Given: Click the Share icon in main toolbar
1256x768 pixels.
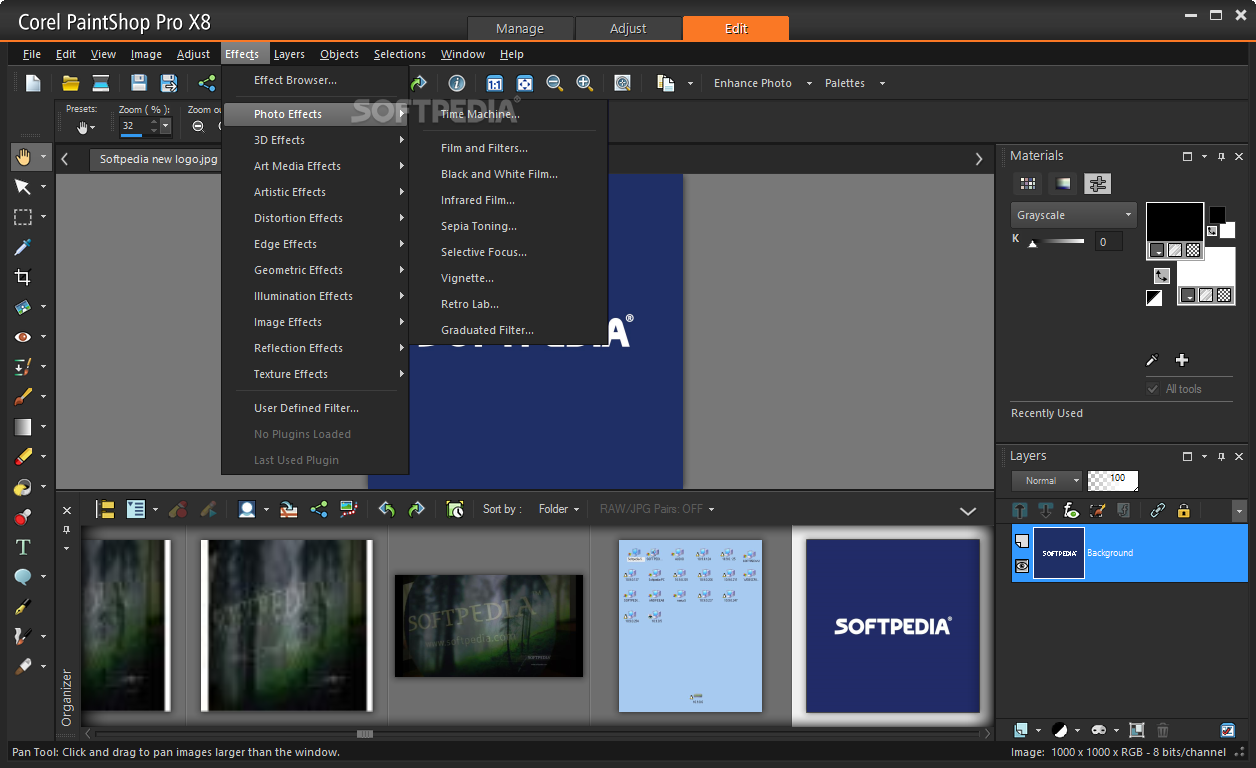Looking at the screenshot, I should (x=207, y=83).
